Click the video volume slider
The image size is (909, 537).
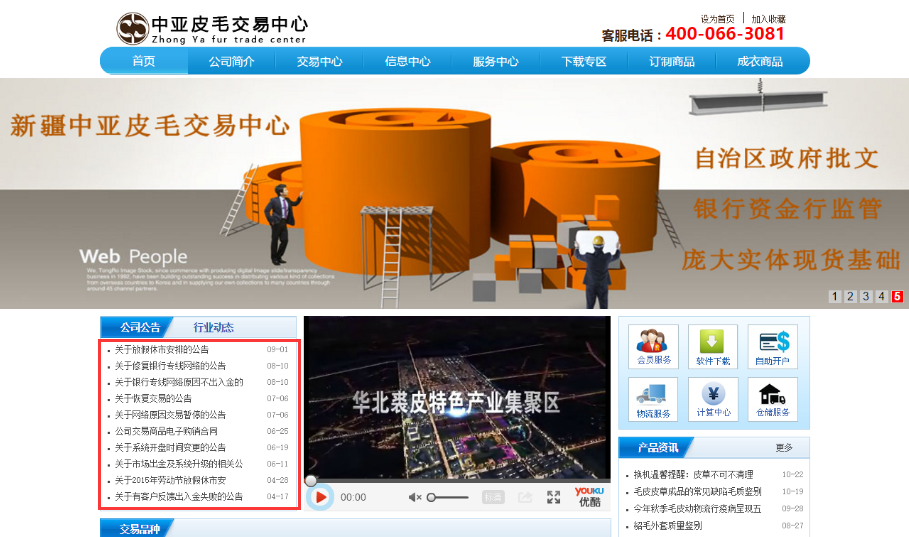pyautogui.click(x=450, y=497)
